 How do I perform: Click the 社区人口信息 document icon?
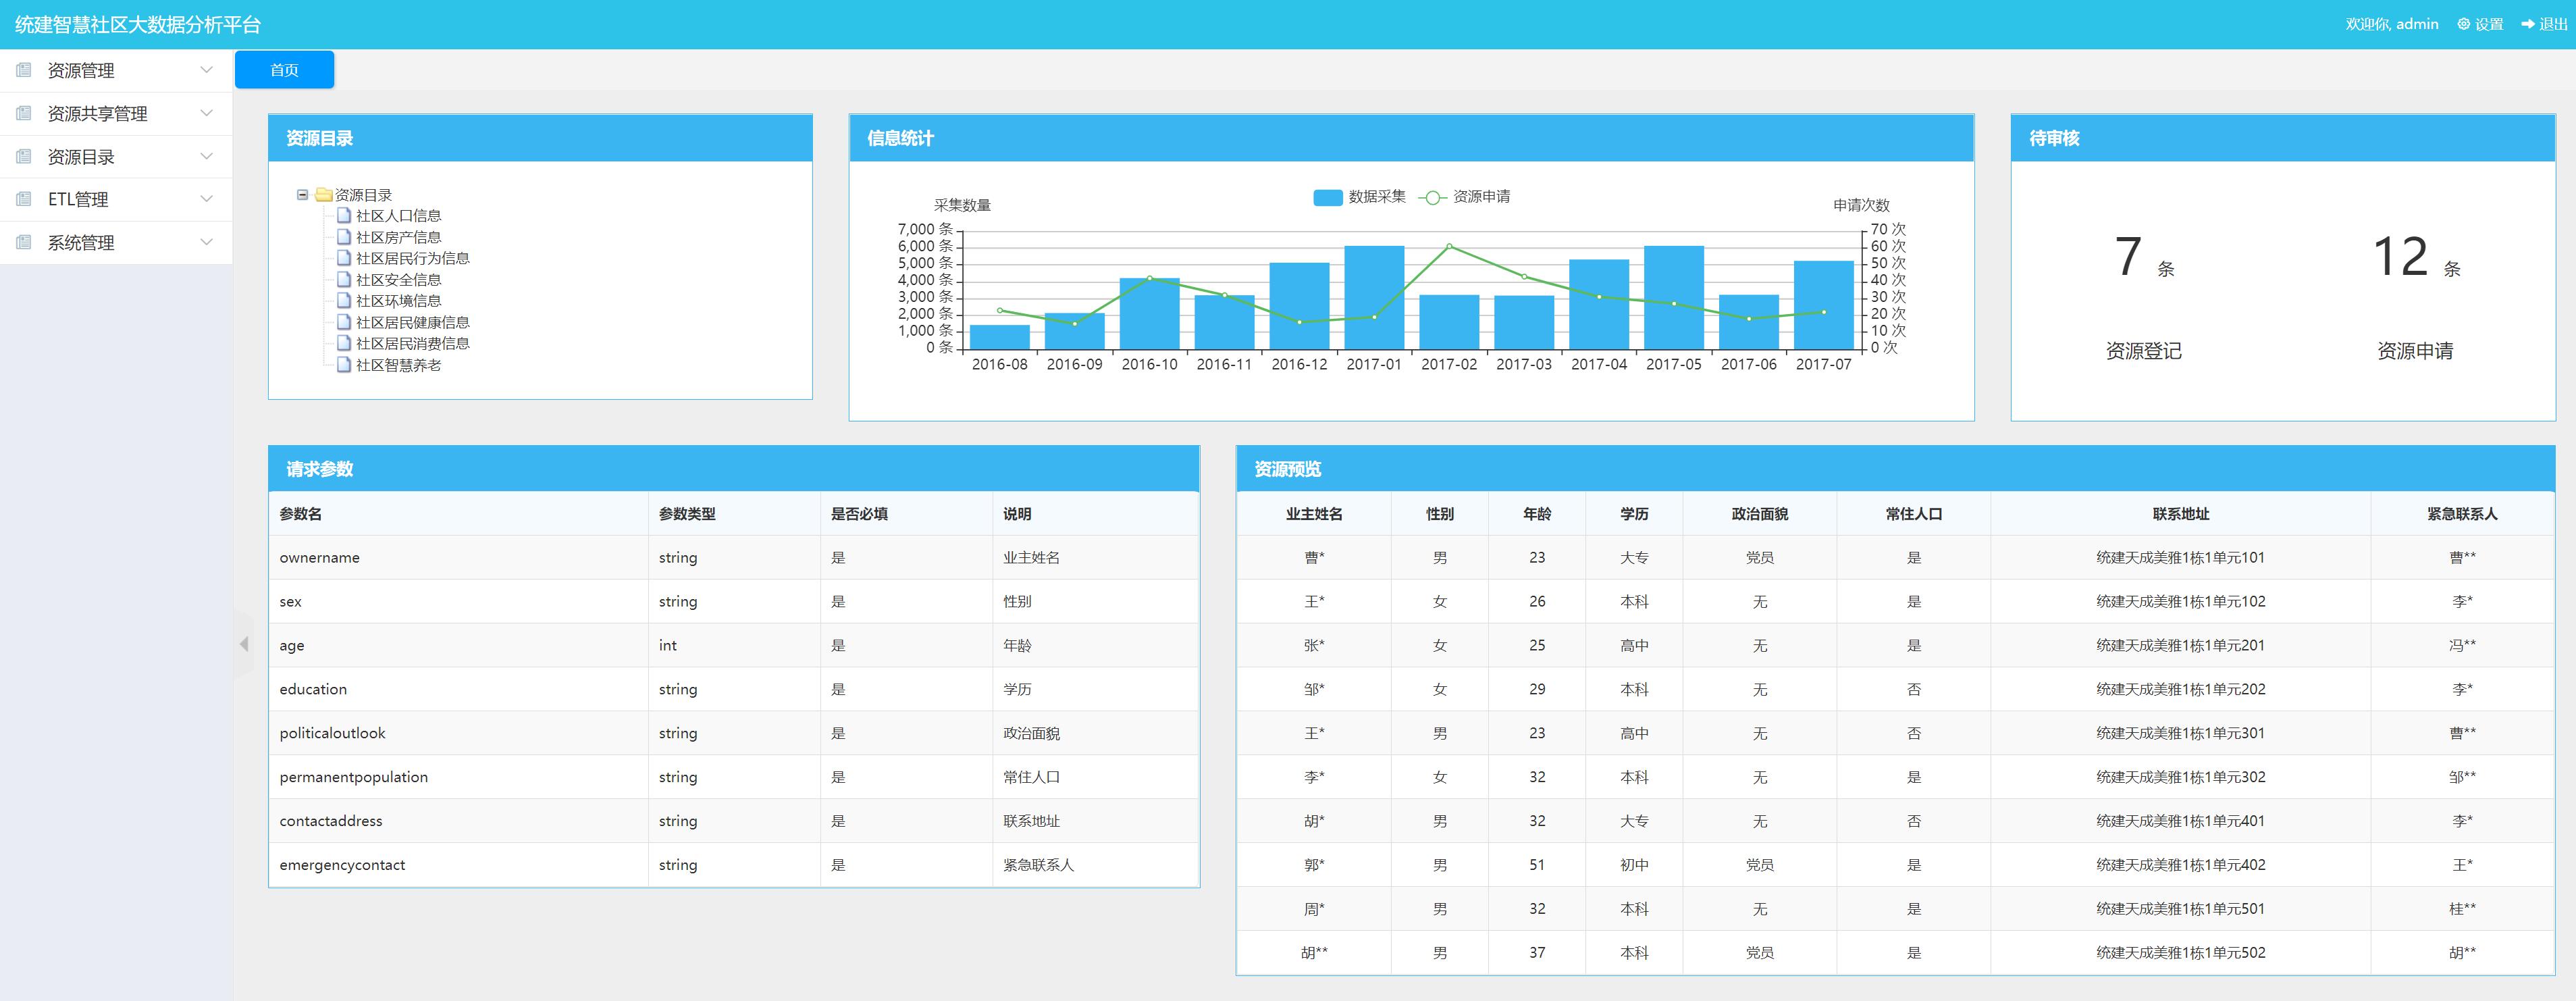click(x=344, y=216)
